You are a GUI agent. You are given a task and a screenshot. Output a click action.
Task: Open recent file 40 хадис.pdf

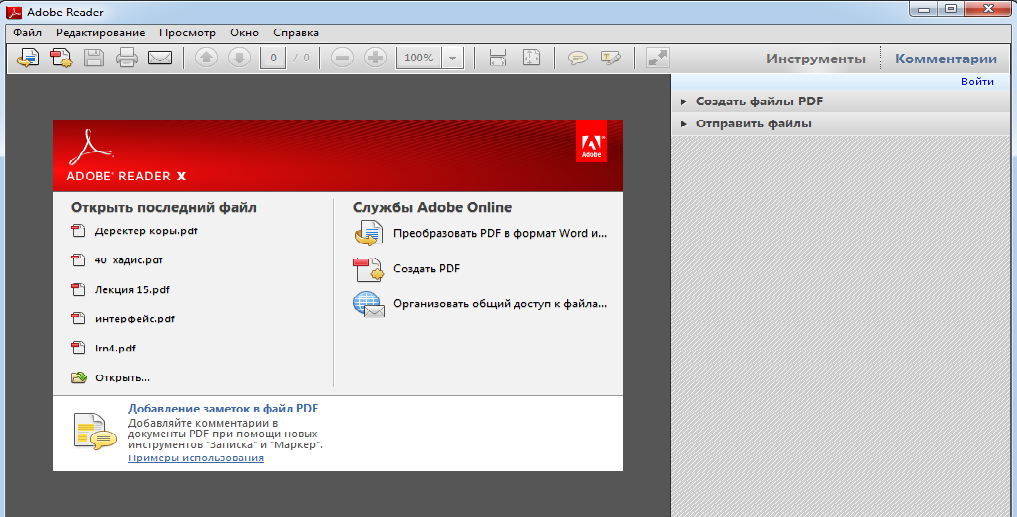(x=128, y=260)
